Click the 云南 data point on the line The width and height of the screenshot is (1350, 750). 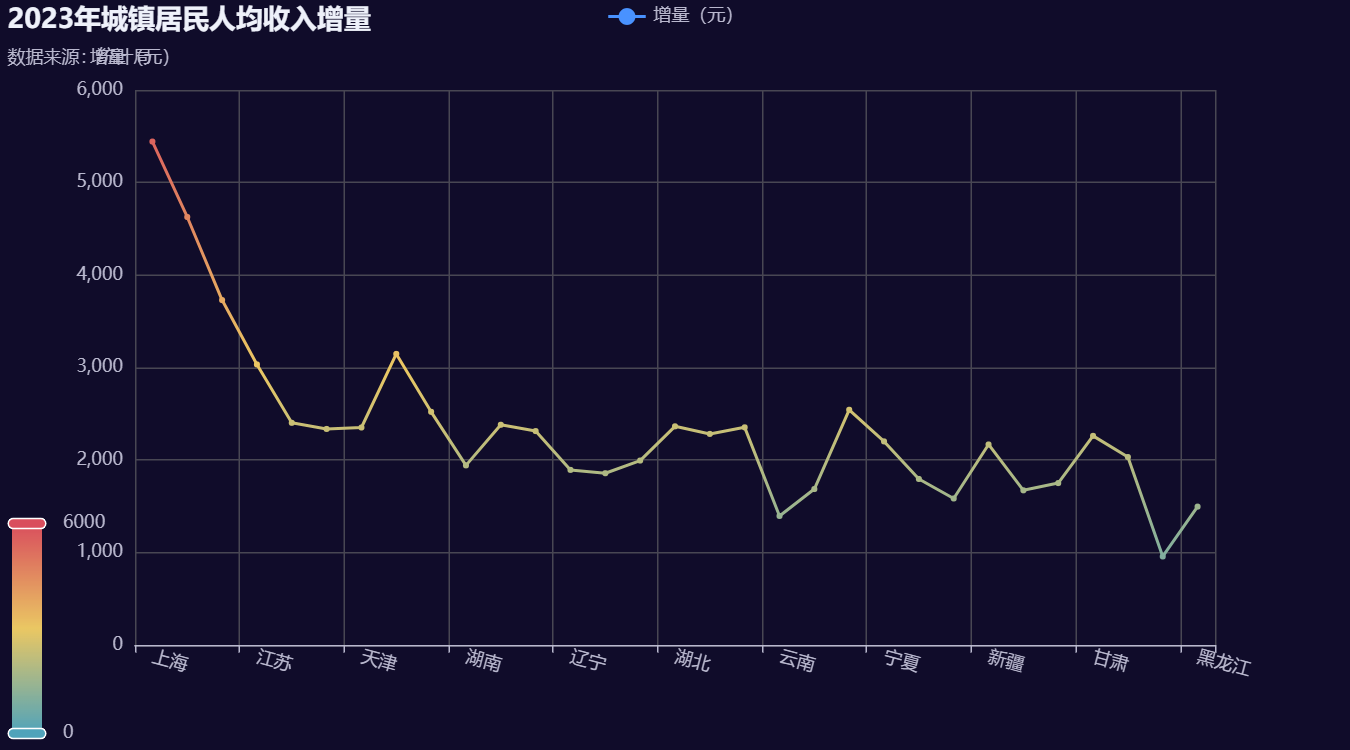click(x=779, y=516)
